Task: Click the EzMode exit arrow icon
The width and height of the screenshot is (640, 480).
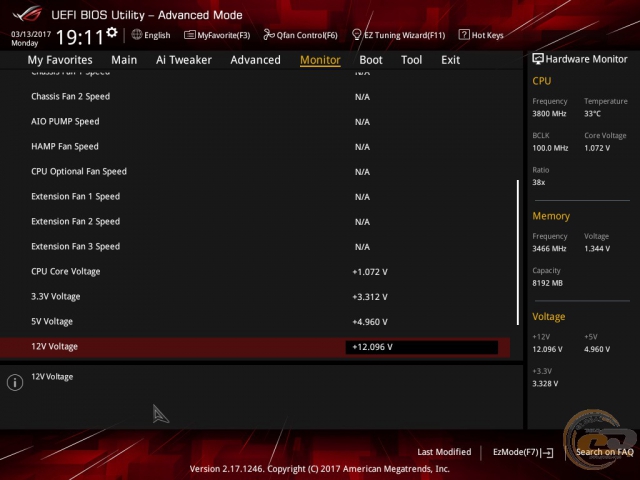Action: [x=547, y=452]
